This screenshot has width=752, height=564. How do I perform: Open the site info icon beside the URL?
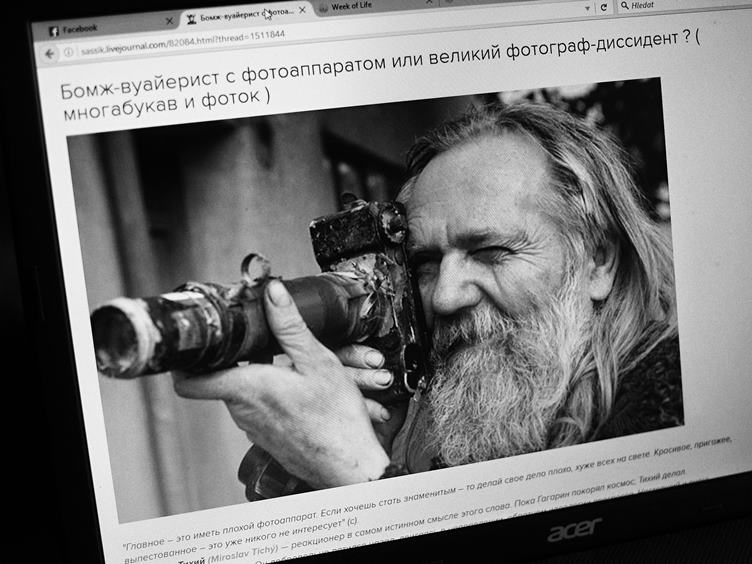point(69,52)
